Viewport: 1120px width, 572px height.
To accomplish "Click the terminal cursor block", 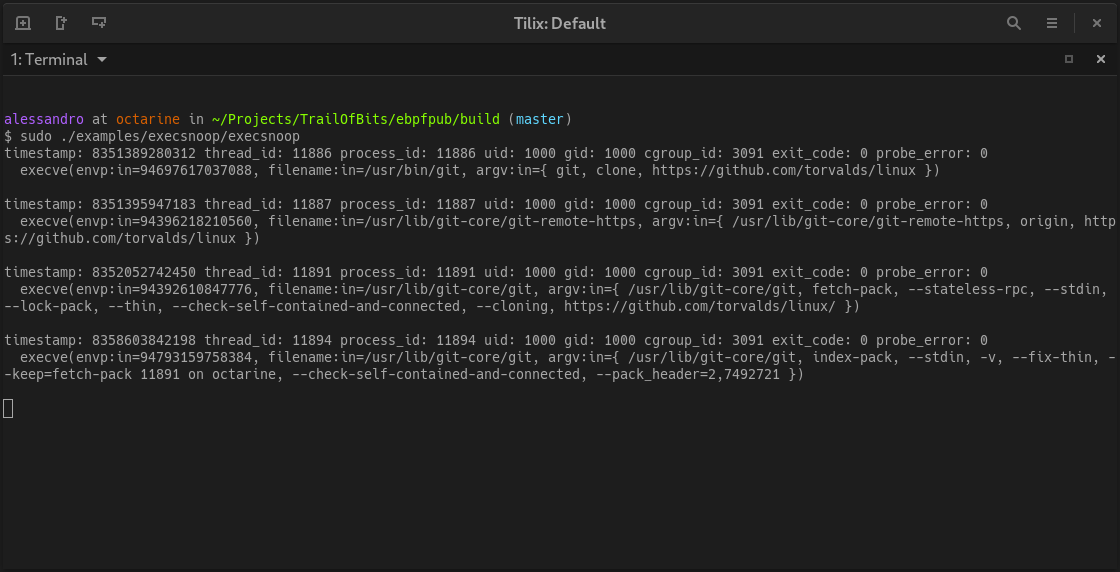I will click(x=8, y=408).
